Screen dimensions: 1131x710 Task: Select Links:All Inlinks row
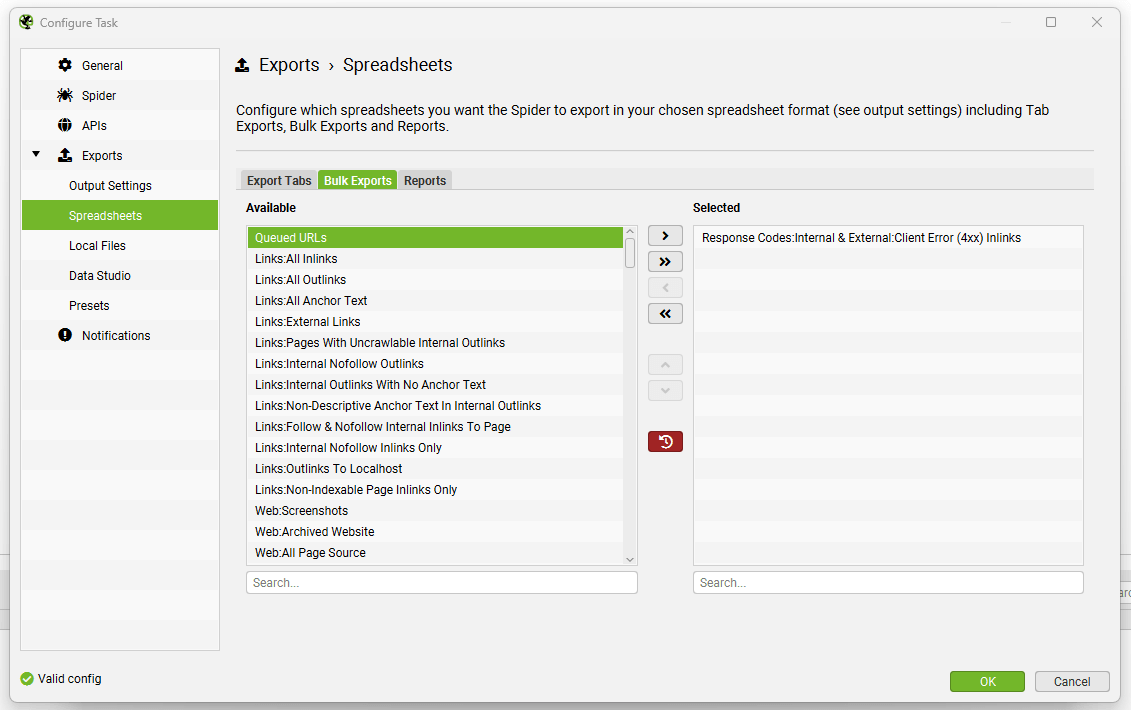click(435, 258)
